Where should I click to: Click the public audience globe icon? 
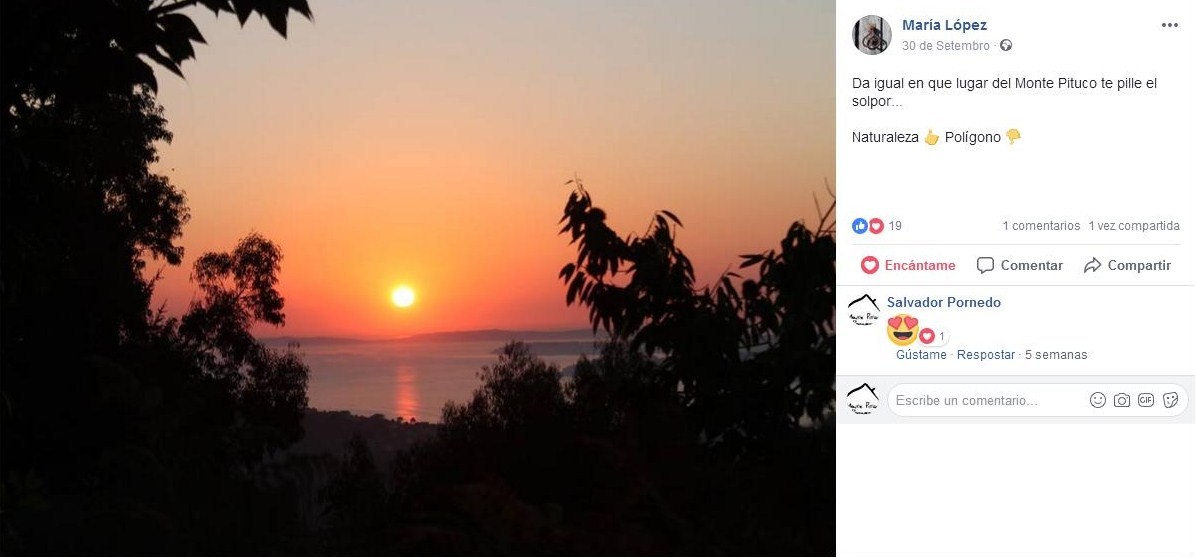pos(1006,46)
